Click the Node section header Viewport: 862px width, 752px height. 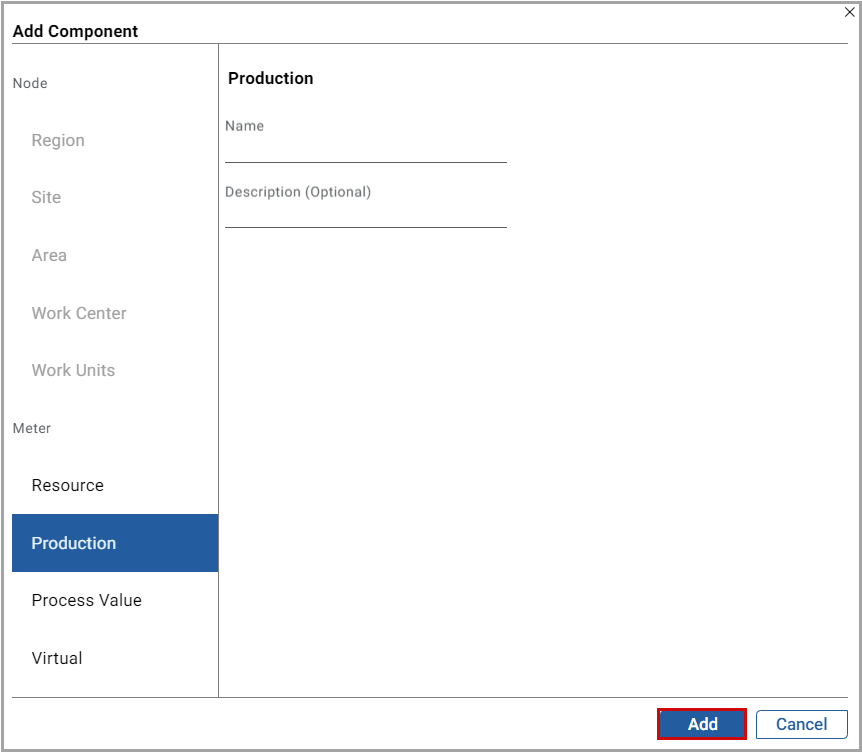30,83
